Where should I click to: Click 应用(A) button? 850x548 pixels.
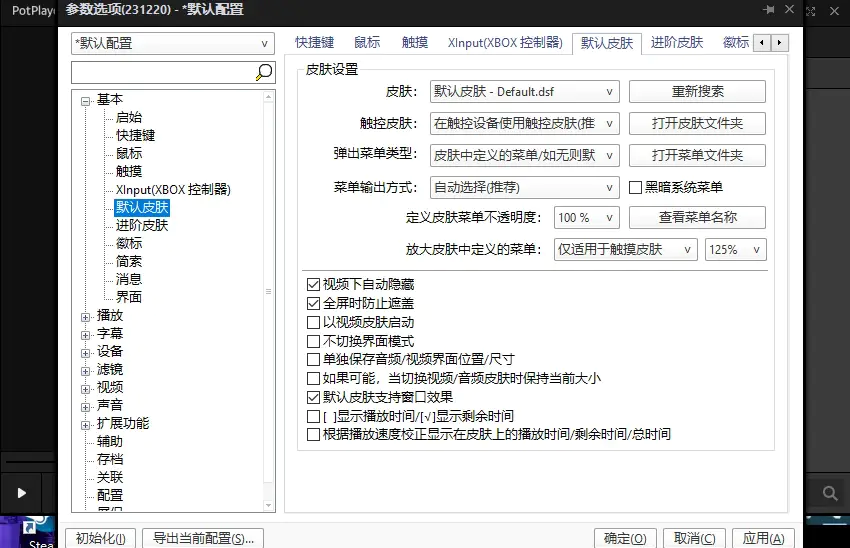click(x=763, y=538)
